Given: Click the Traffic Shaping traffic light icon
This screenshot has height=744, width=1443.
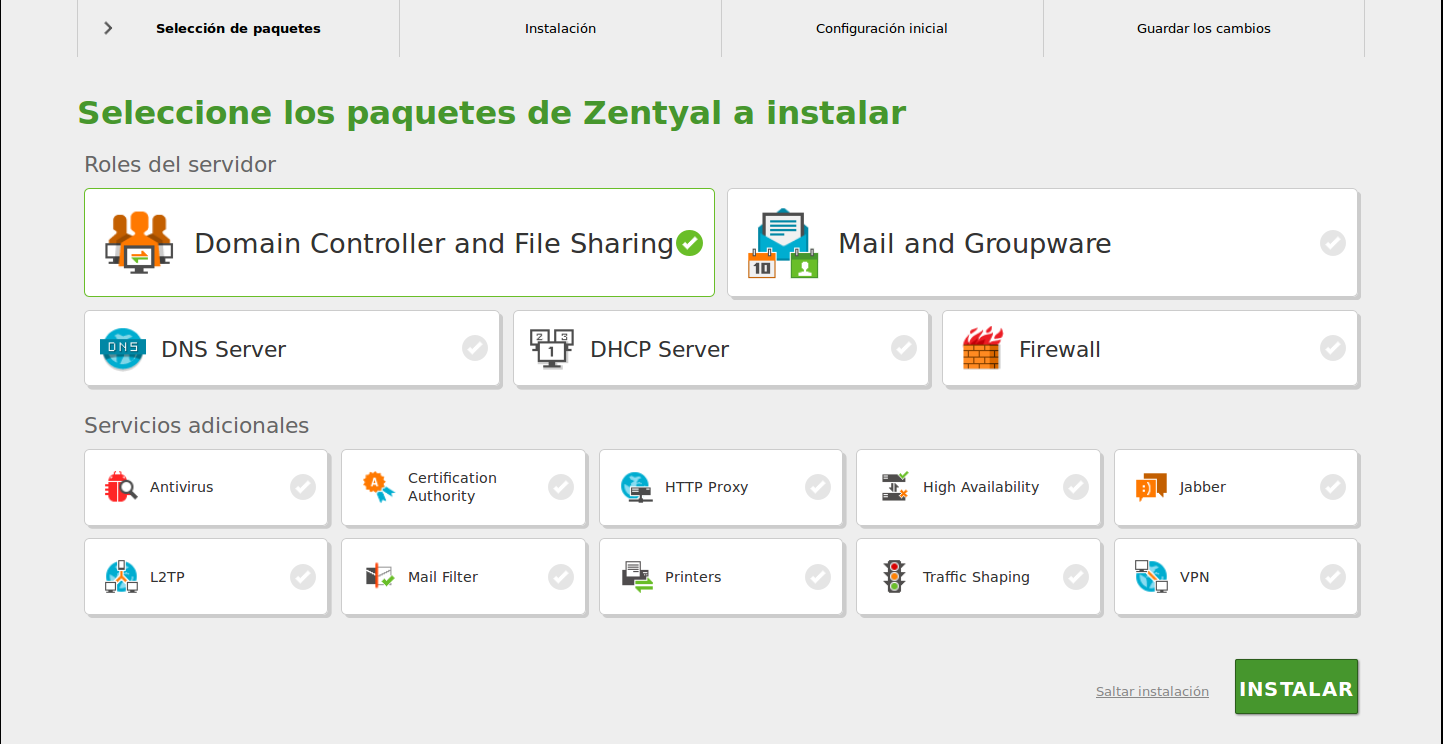Looking at the screenshot, I should pyautogui.click(x=894, y=577).
